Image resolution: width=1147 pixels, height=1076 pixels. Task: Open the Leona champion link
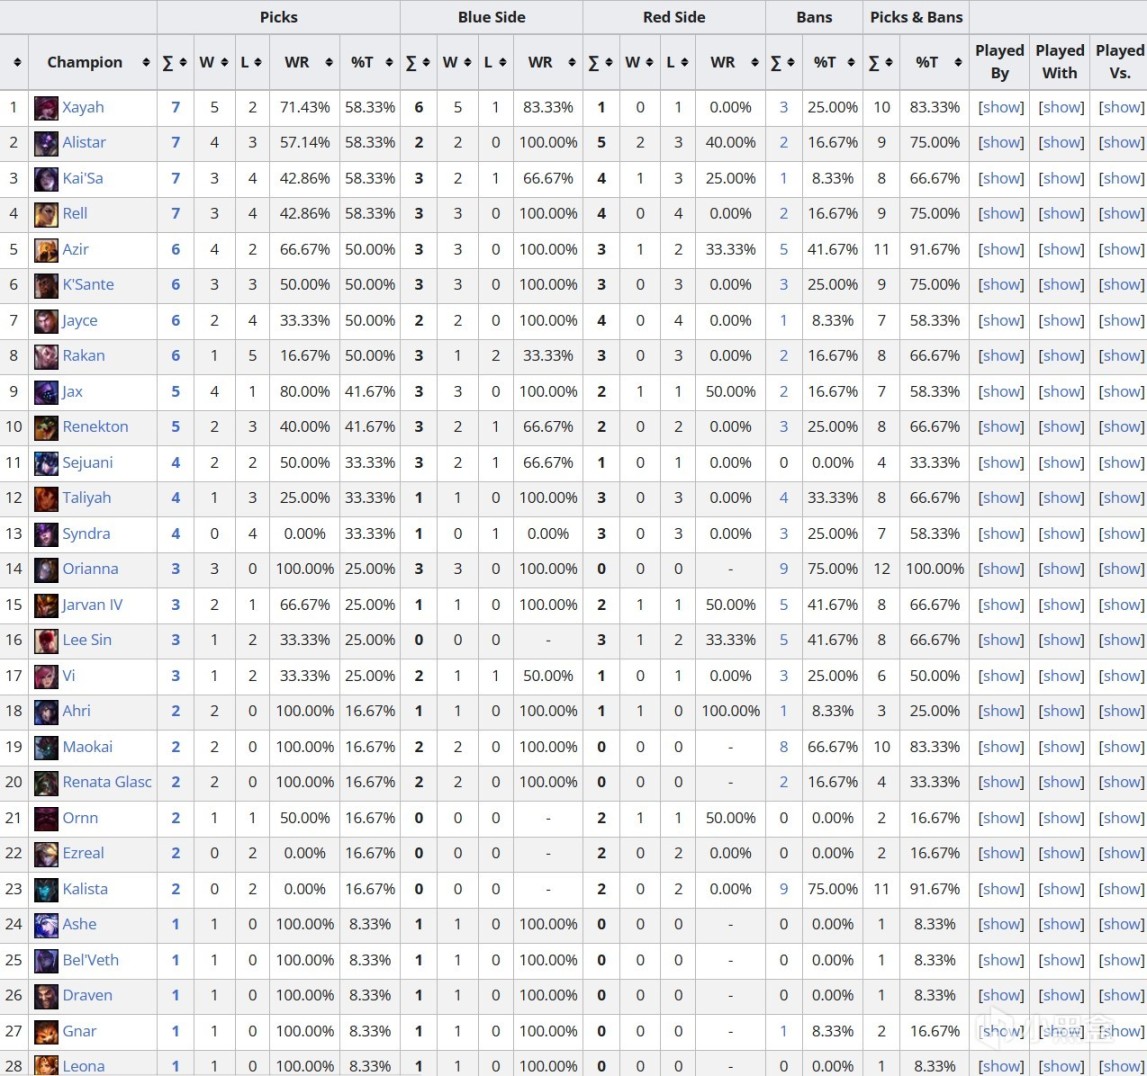point(83,1066)
